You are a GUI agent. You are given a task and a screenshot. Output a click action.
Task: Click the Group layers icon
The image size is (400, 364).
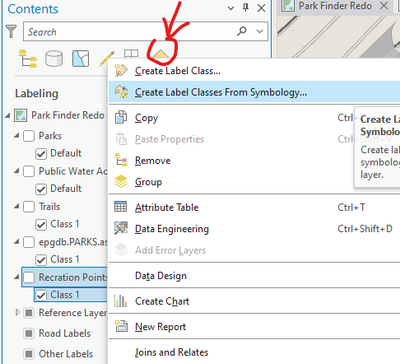pyautogui.click(x=121, y=182)
